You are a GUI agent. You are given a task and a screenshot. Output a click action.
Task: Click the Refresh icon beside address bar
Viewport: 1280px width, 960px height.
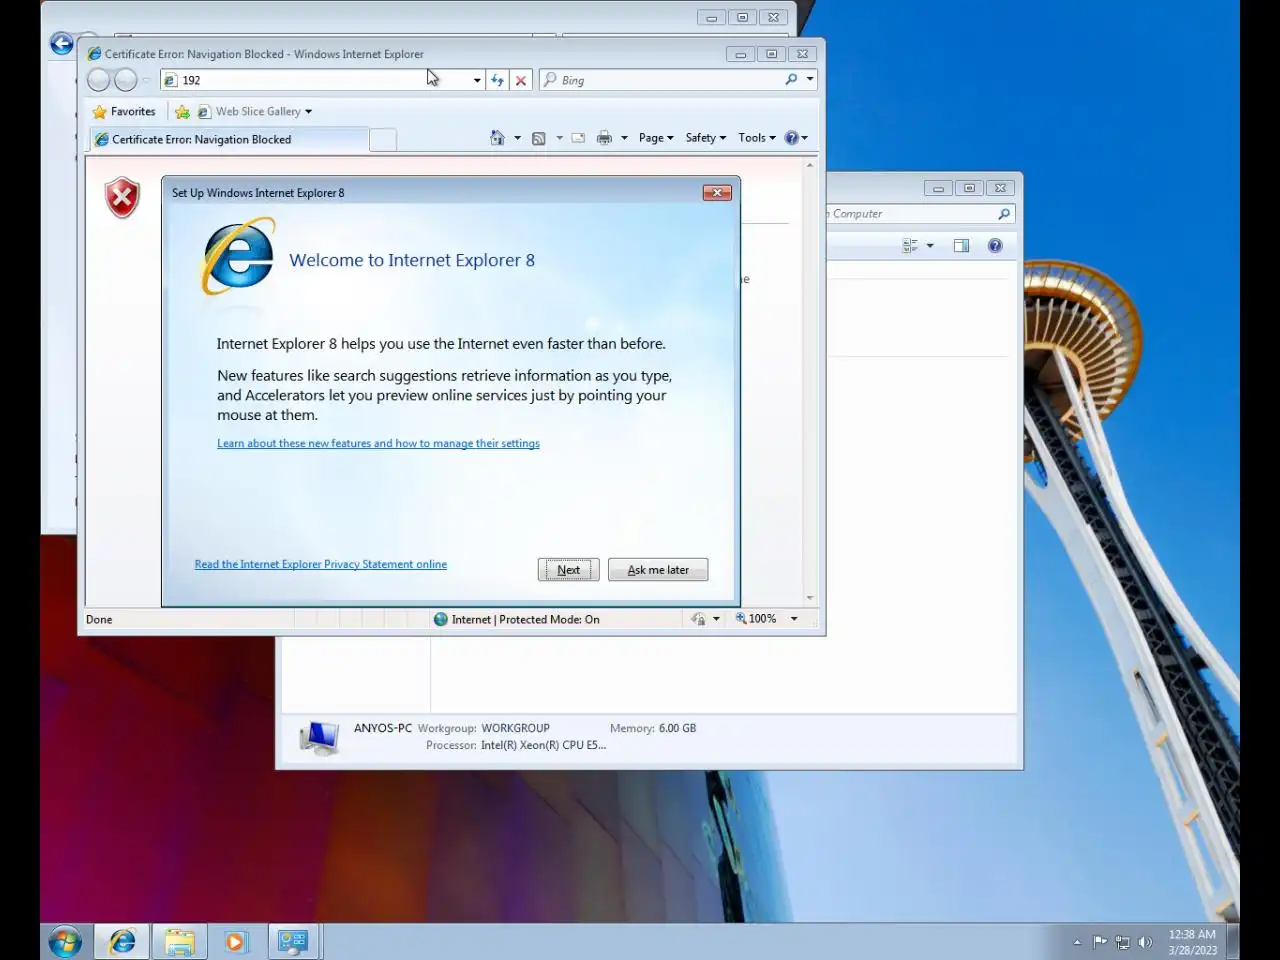coord(497,80)
